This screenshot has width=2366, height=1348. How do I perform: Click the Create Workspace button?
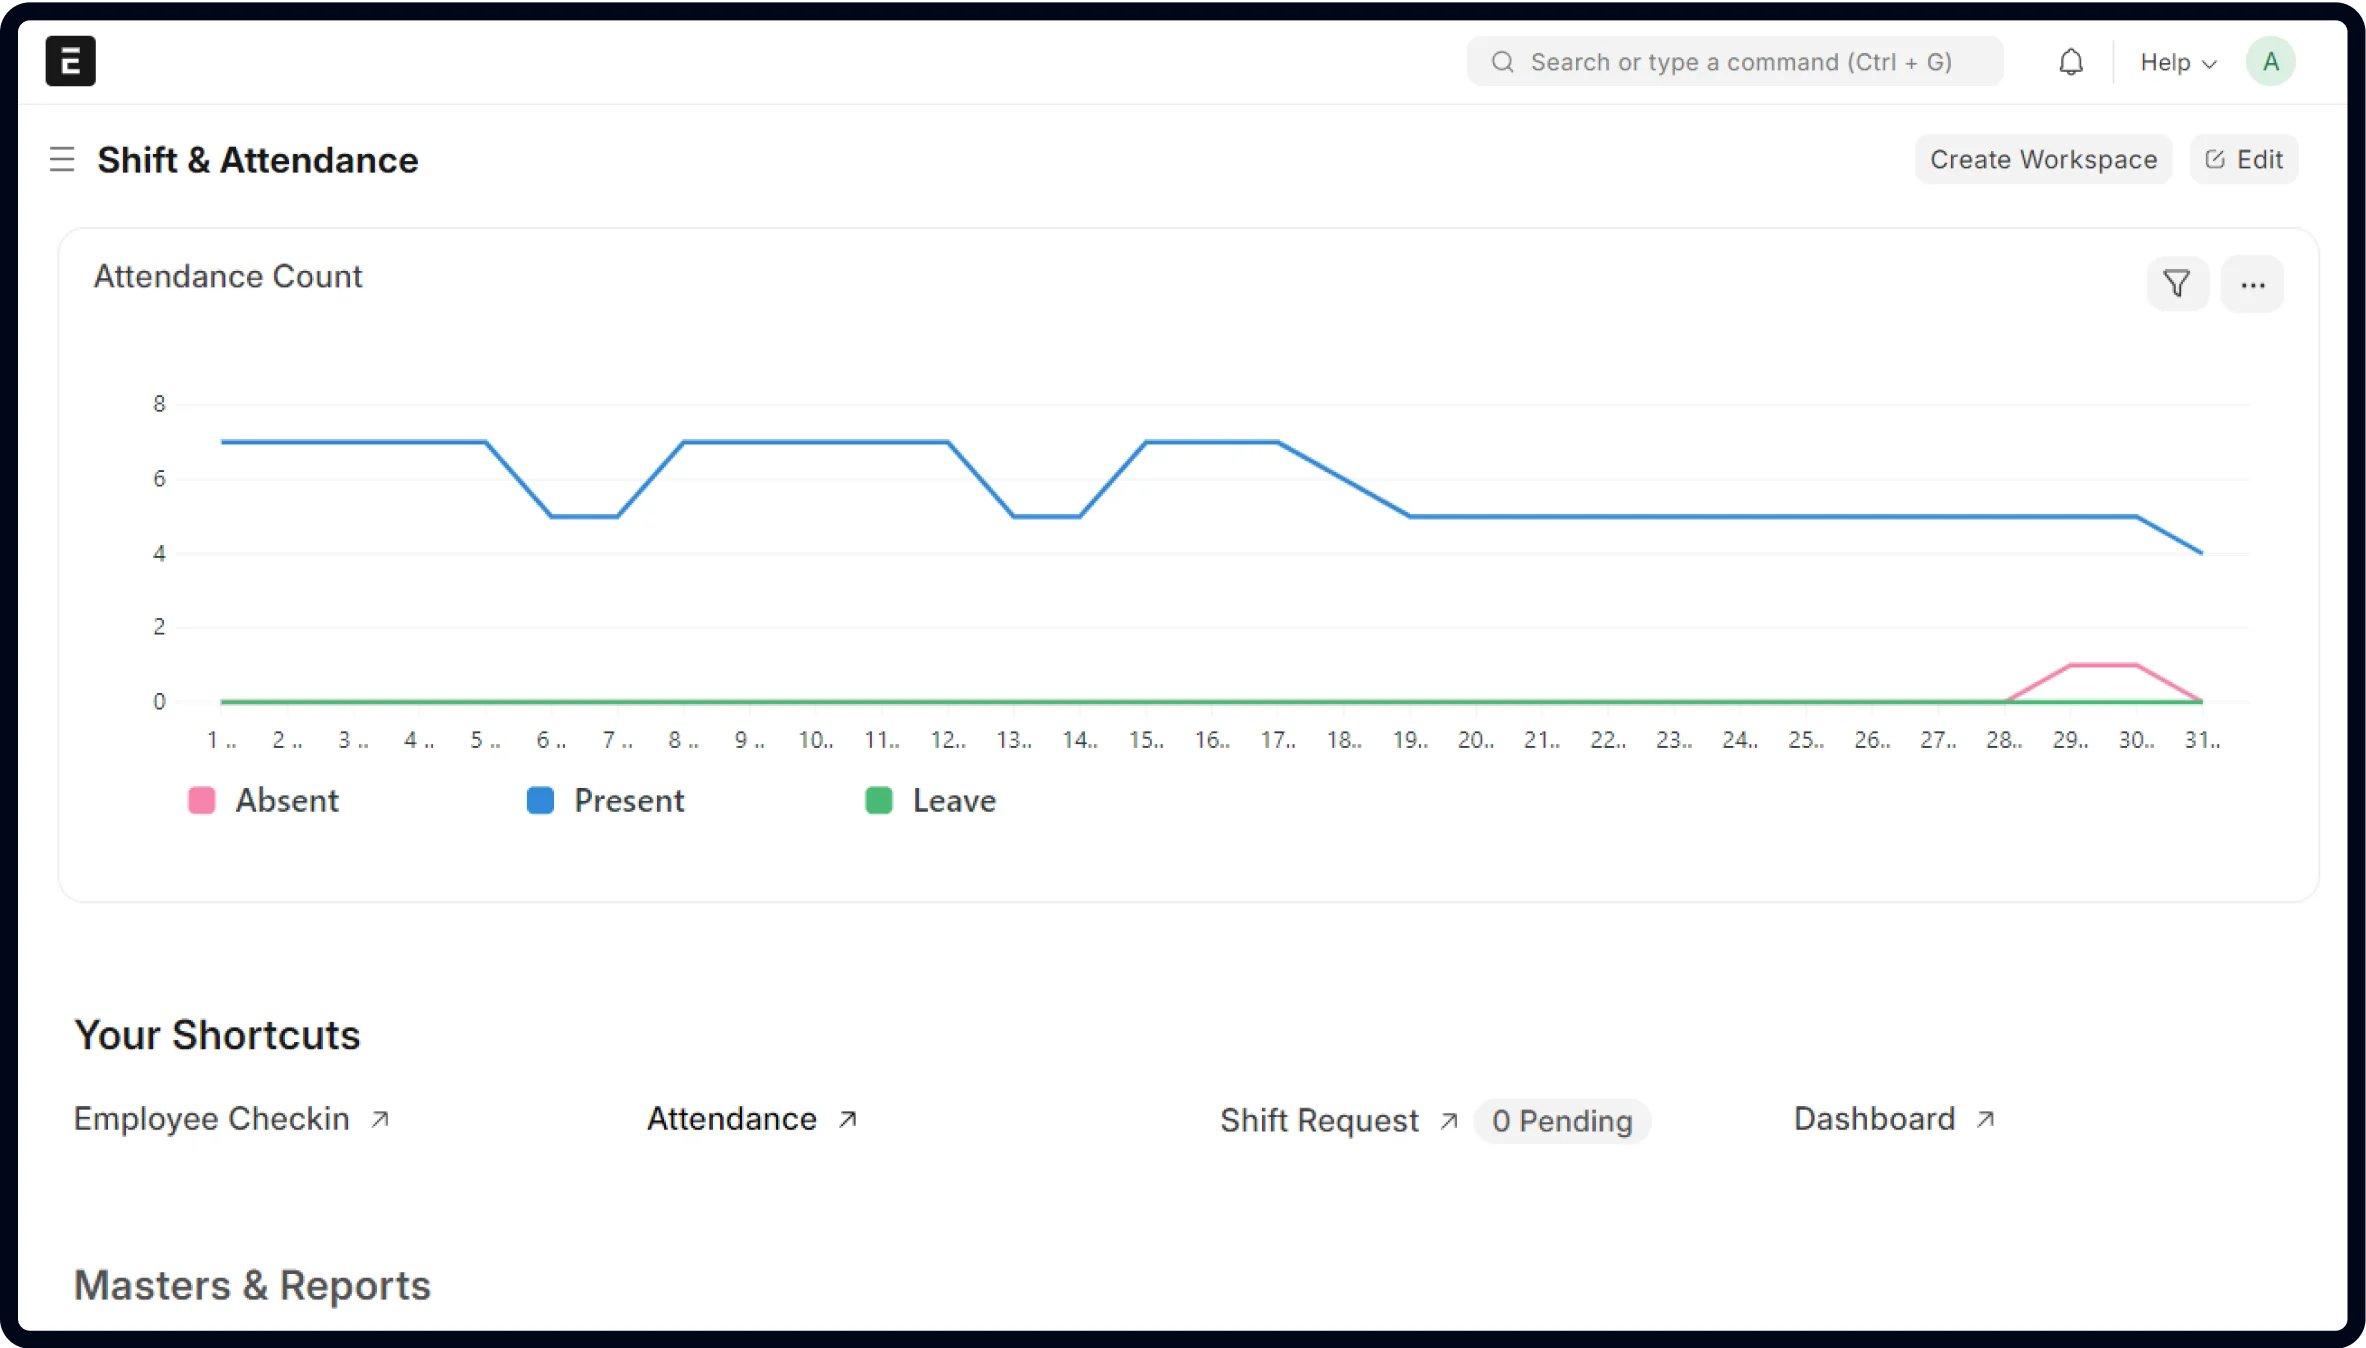tap(2042, 160)
